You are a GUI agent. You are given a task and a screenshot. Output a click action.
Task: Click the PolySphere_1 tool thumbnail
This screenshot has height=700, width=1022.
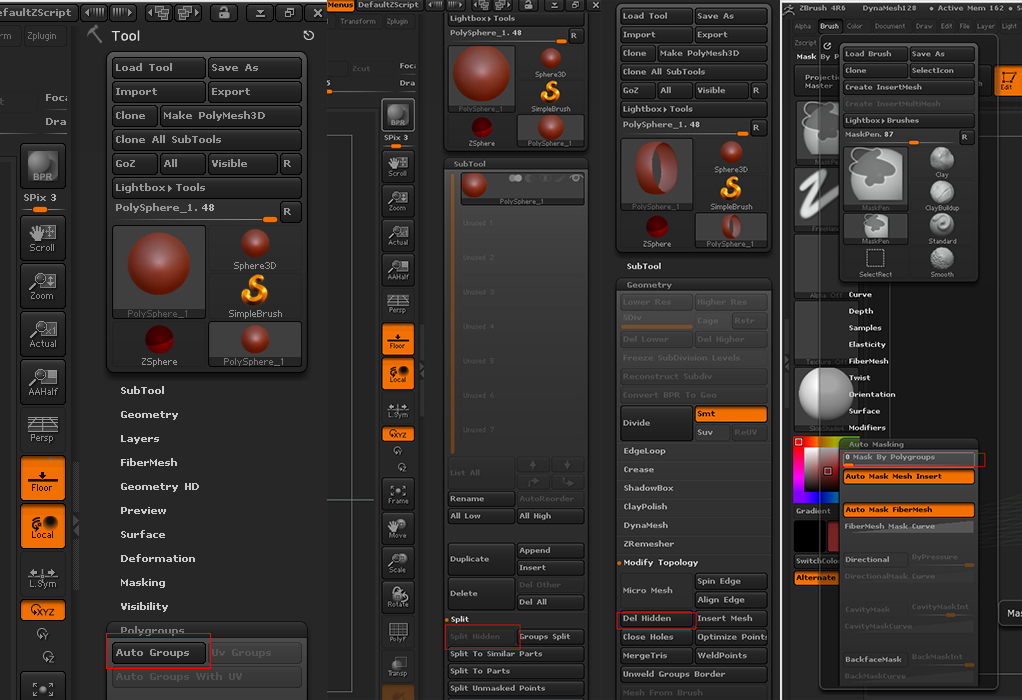pos(159,271)
